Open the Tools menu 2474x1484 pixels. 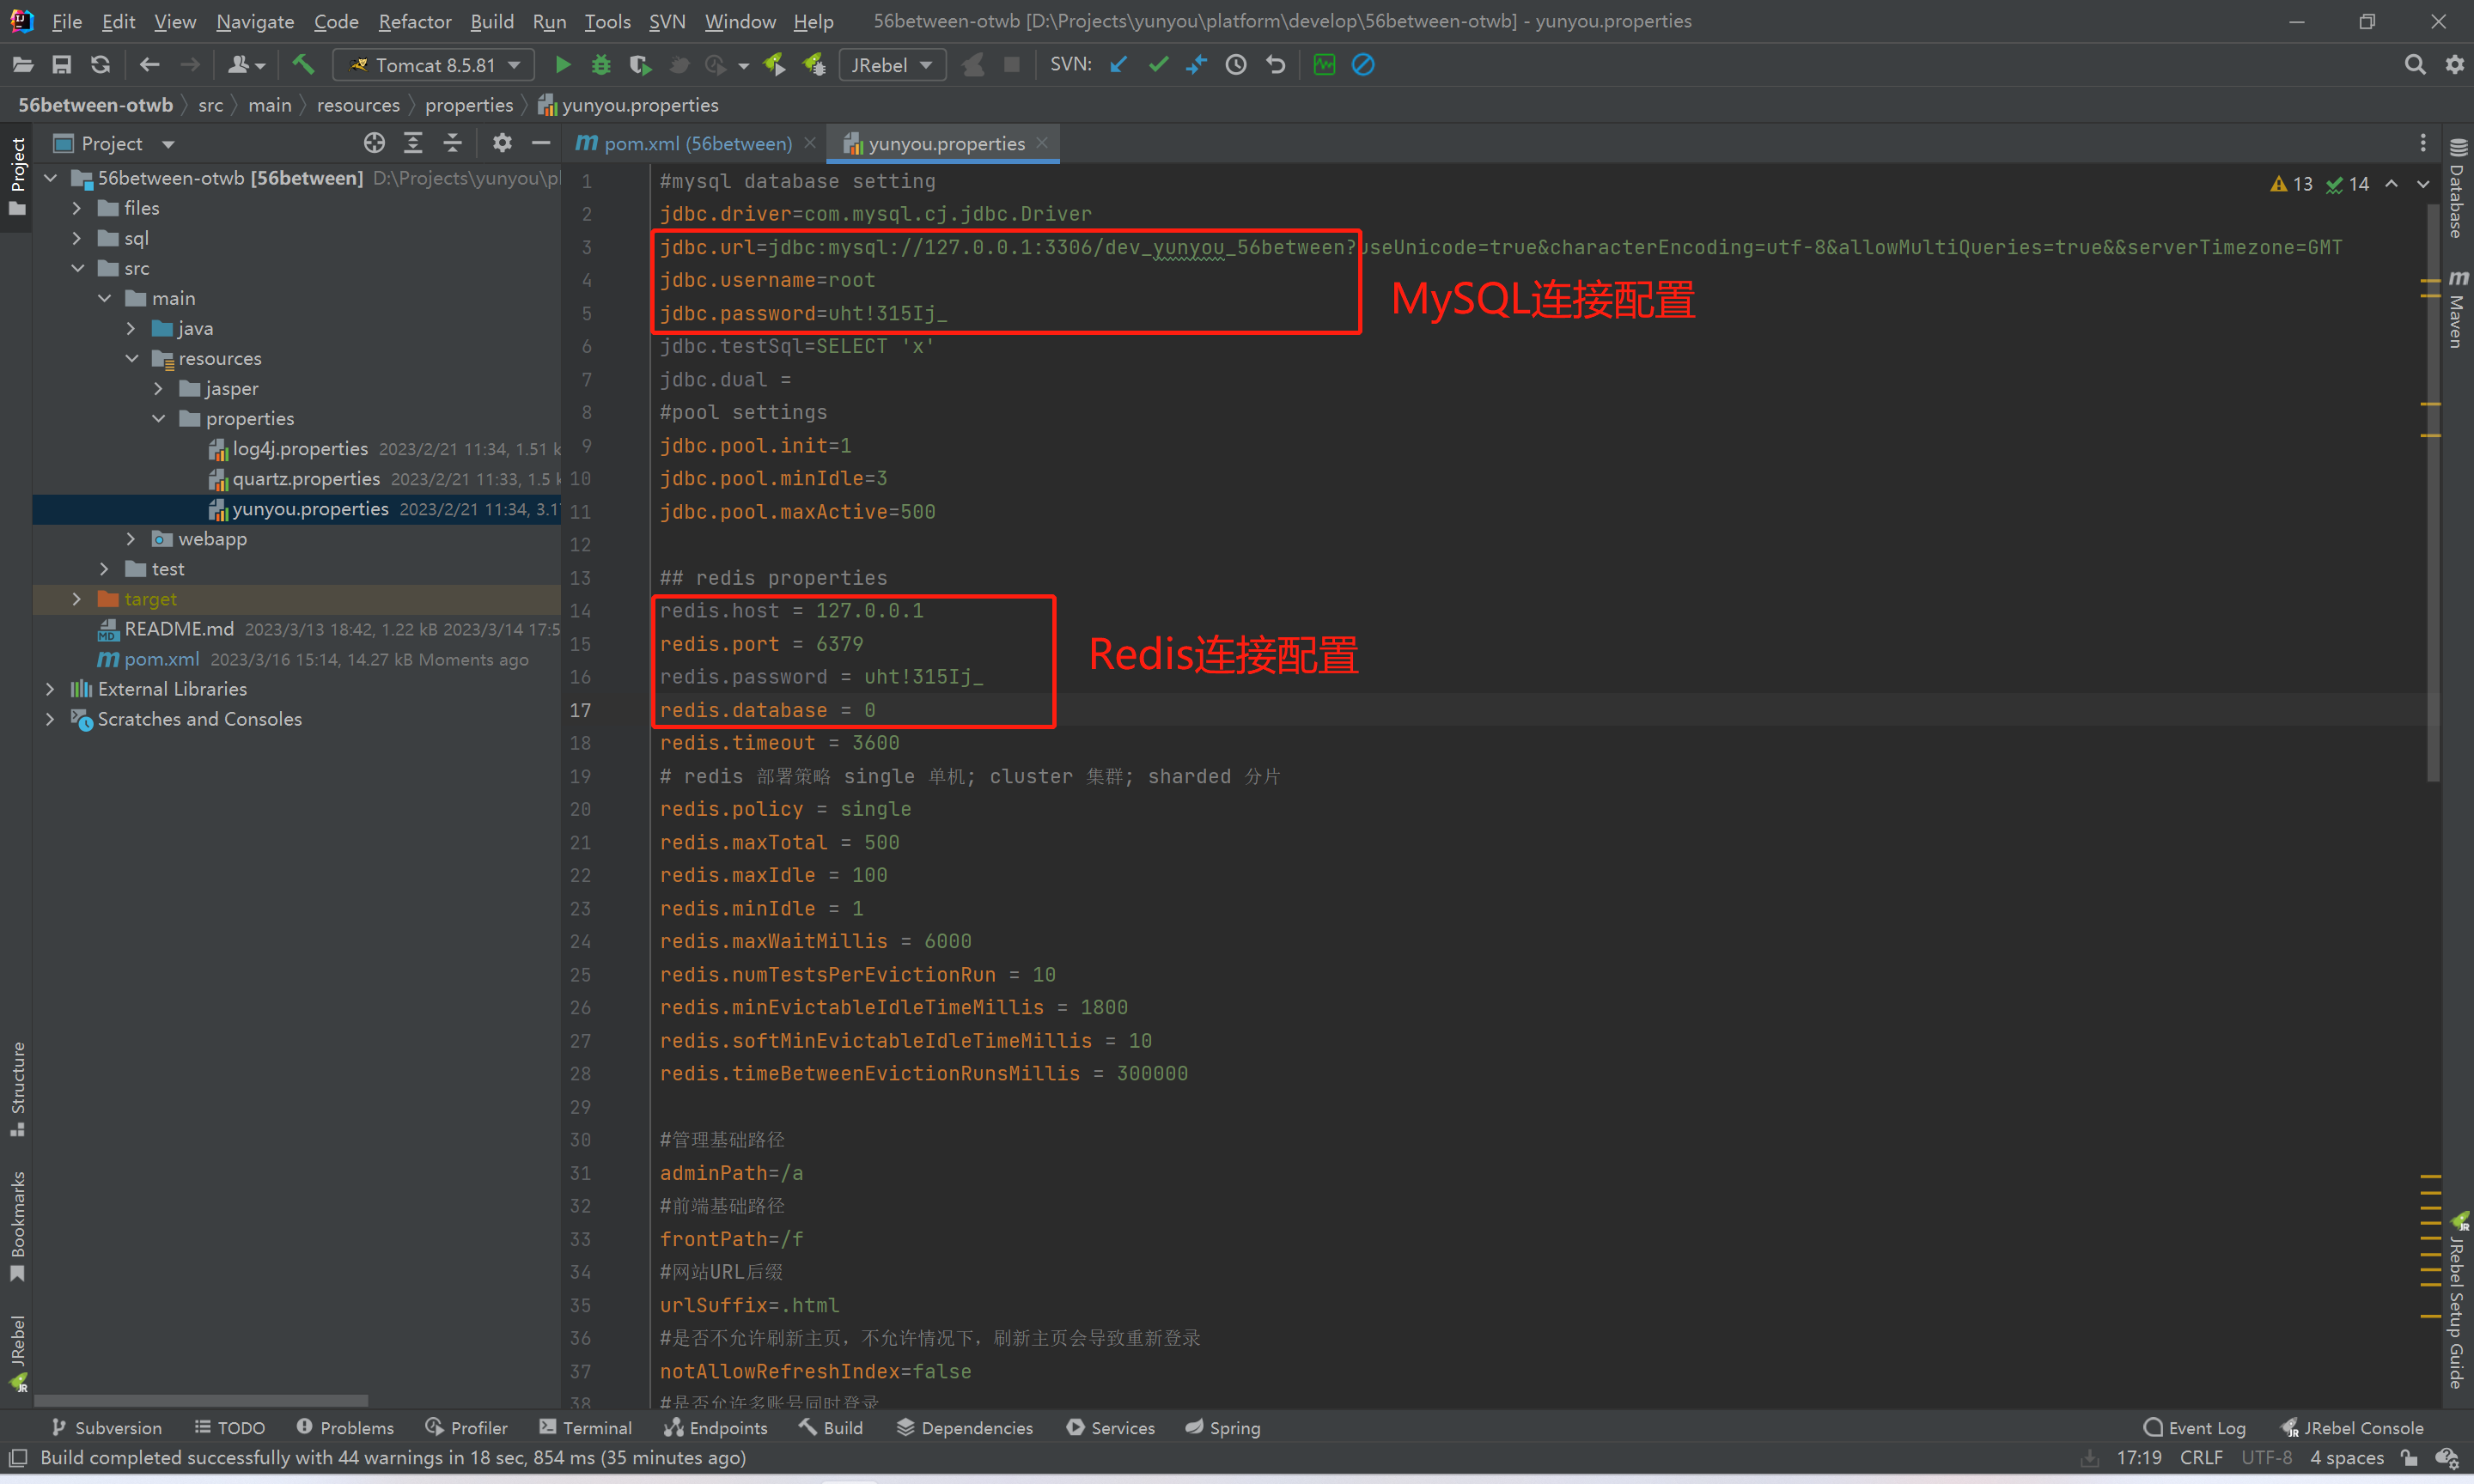607,21
